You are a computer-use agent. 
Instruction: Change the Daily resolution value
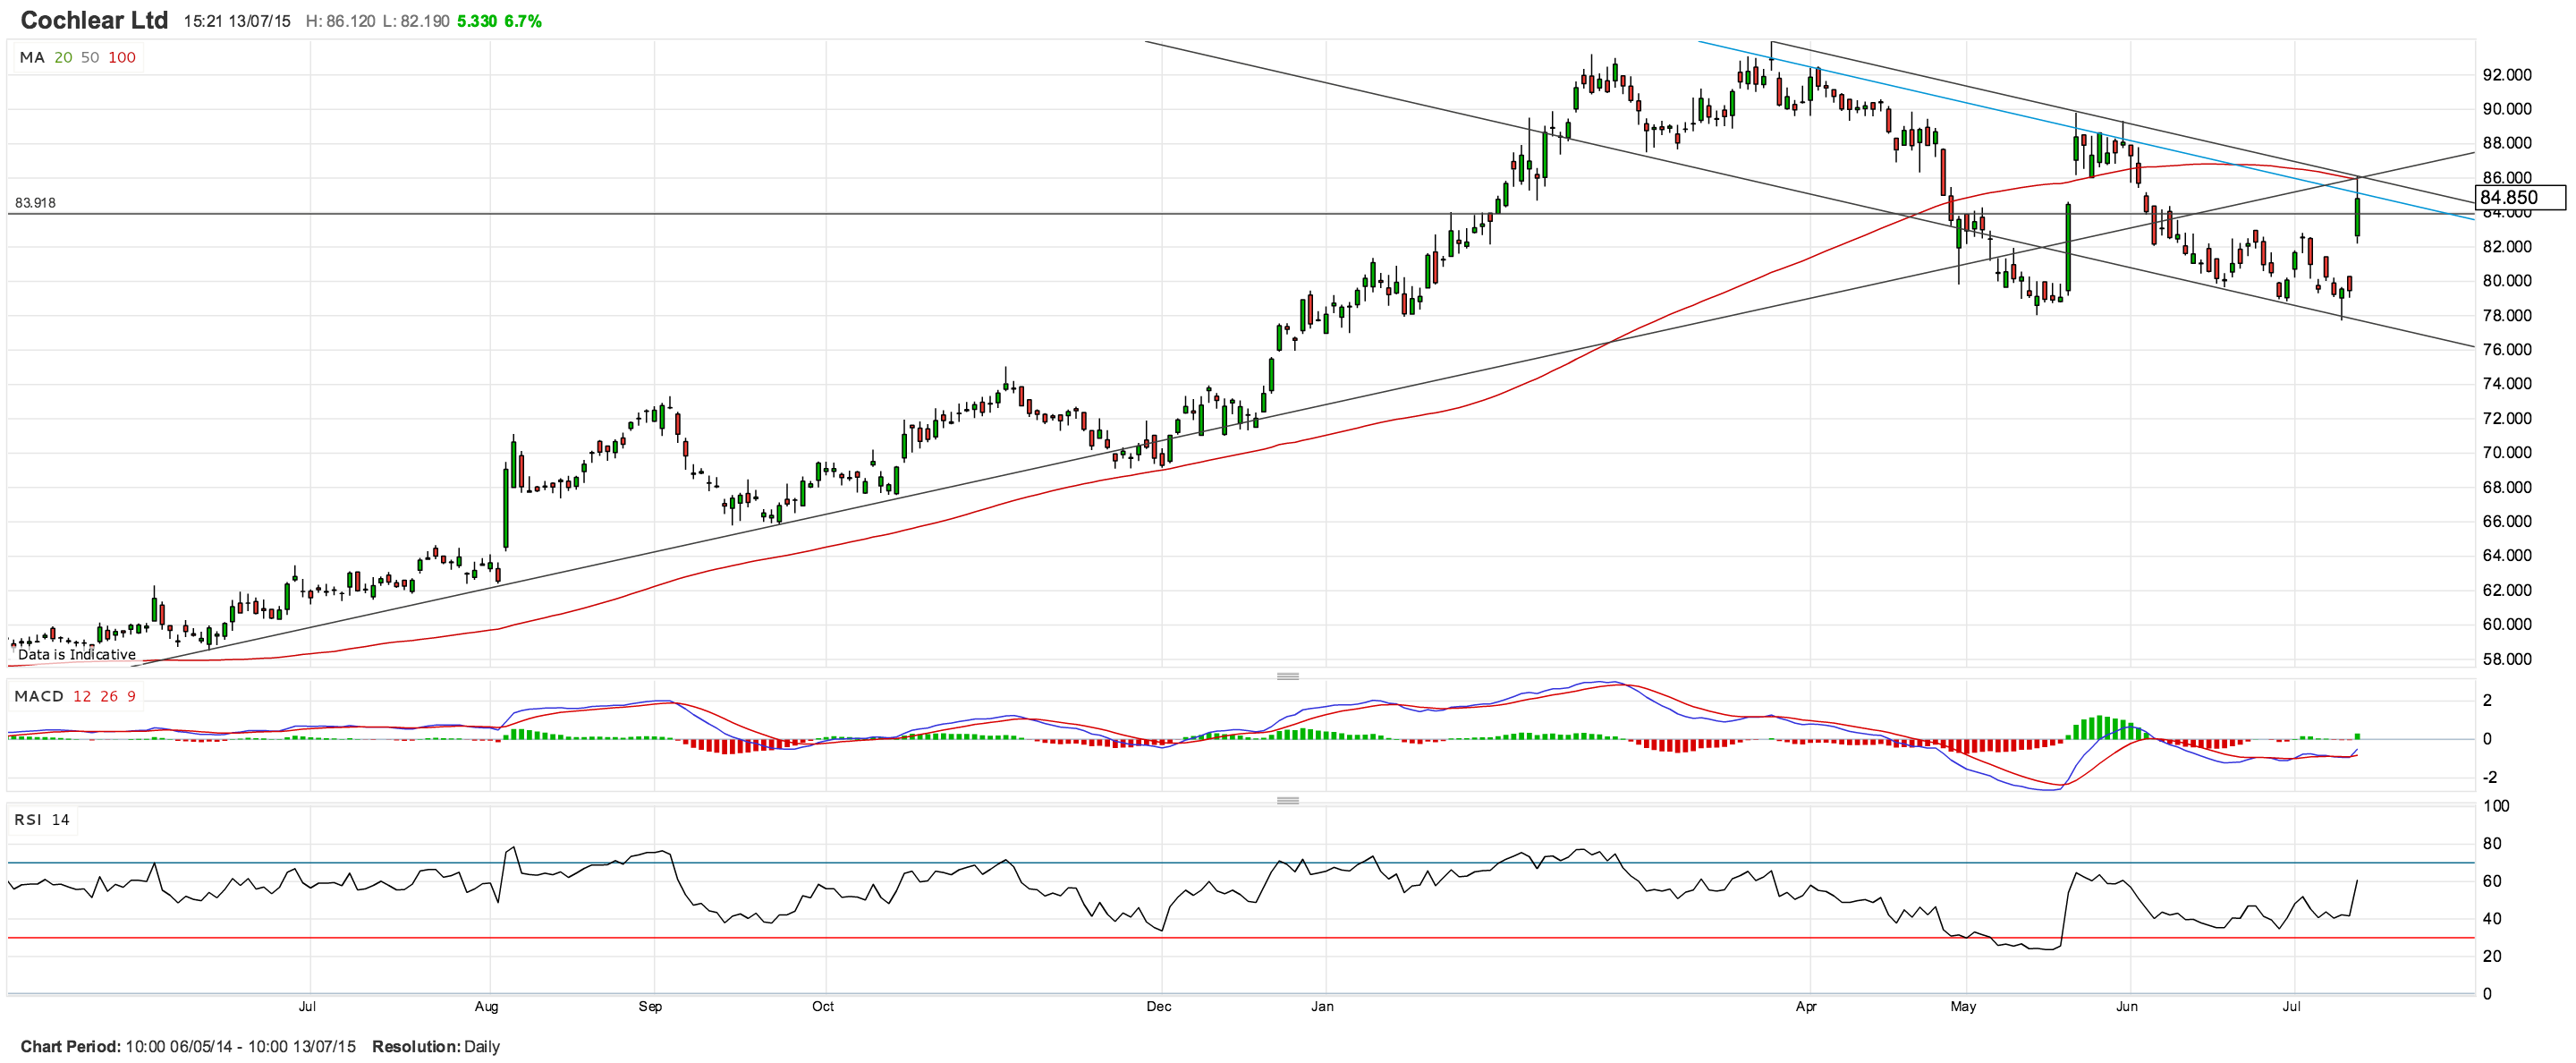482,1047
